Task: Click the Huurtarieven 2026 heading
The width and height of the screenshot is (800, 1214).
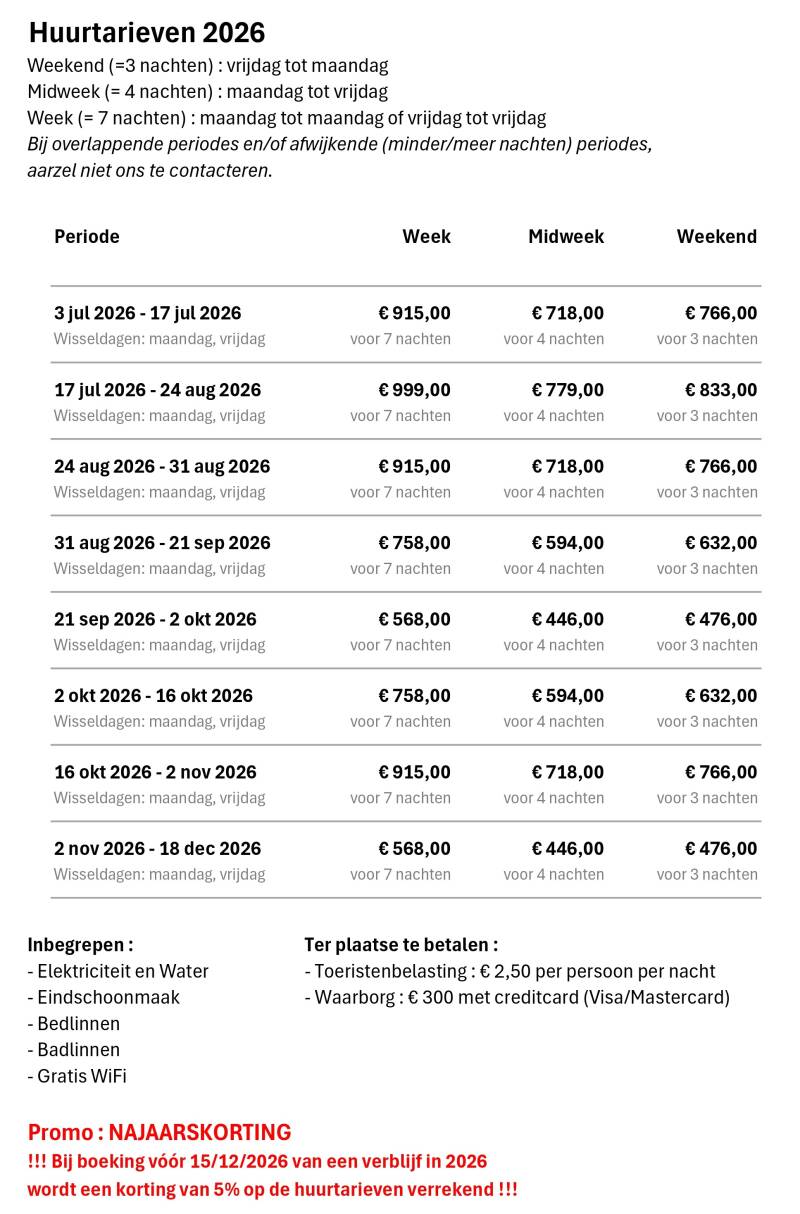Action: (147, 33)
